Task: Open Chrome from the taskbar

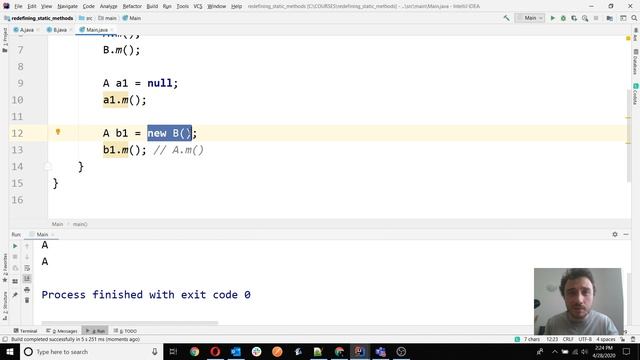Action: 194,352
